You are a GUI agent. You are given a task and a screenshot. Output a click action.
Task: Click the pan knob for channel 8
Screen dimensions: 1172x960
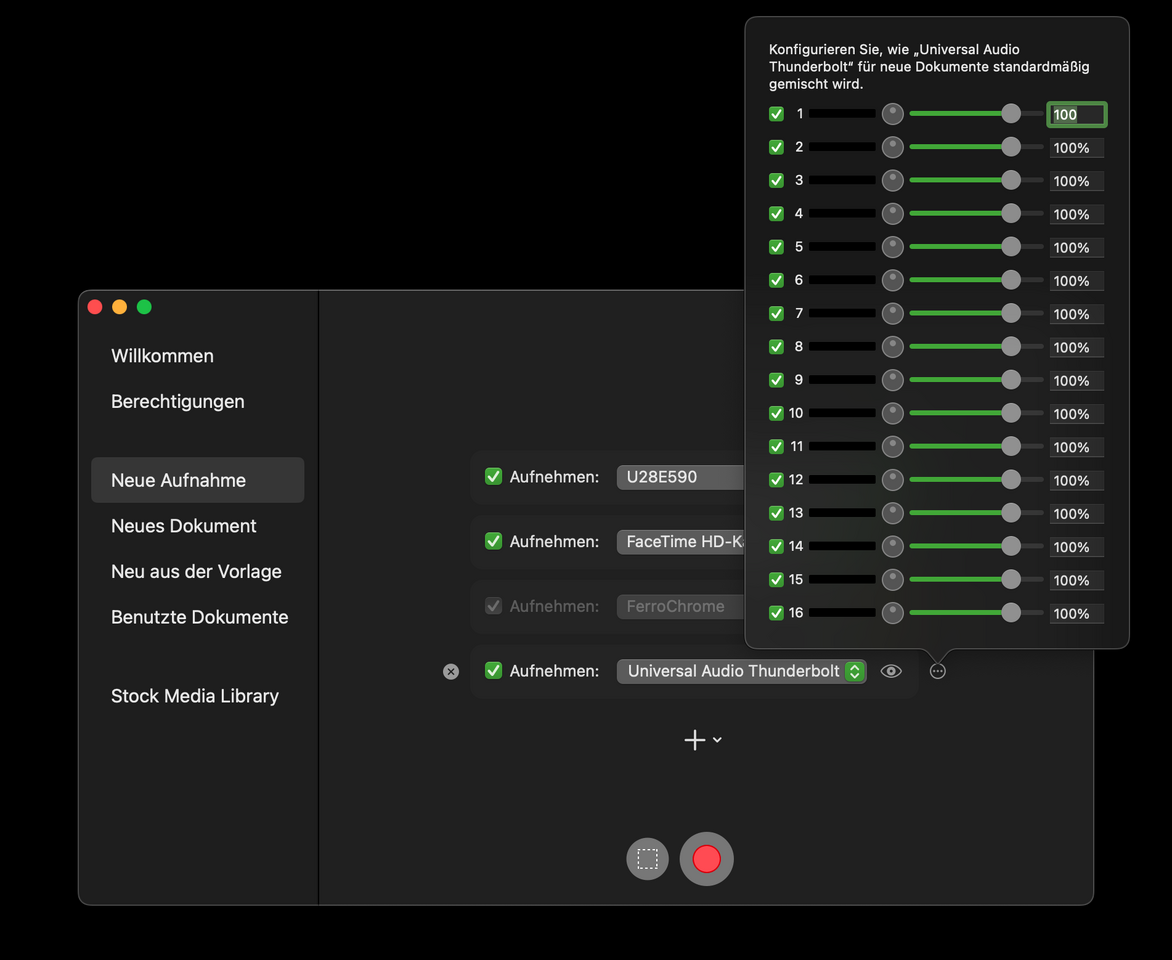coord(892,347)
